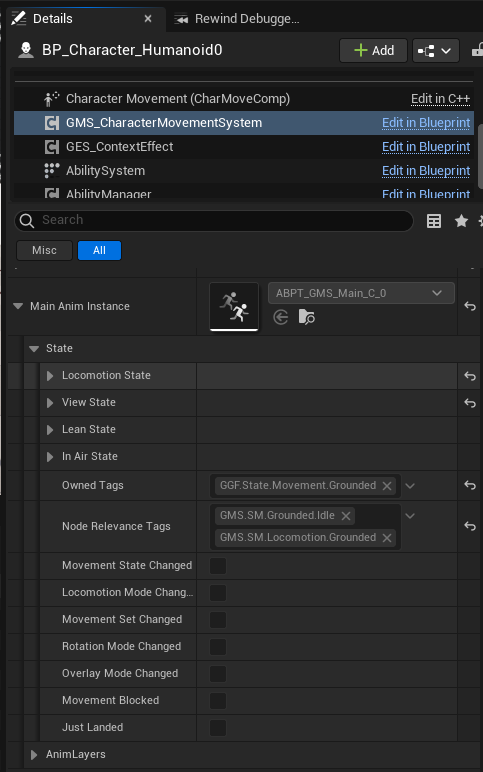The width and height of the screenshot is (483, 772).
Task: Remove the GMS.SM.Grounded.Idle tag
Action: tap(346, 516)
